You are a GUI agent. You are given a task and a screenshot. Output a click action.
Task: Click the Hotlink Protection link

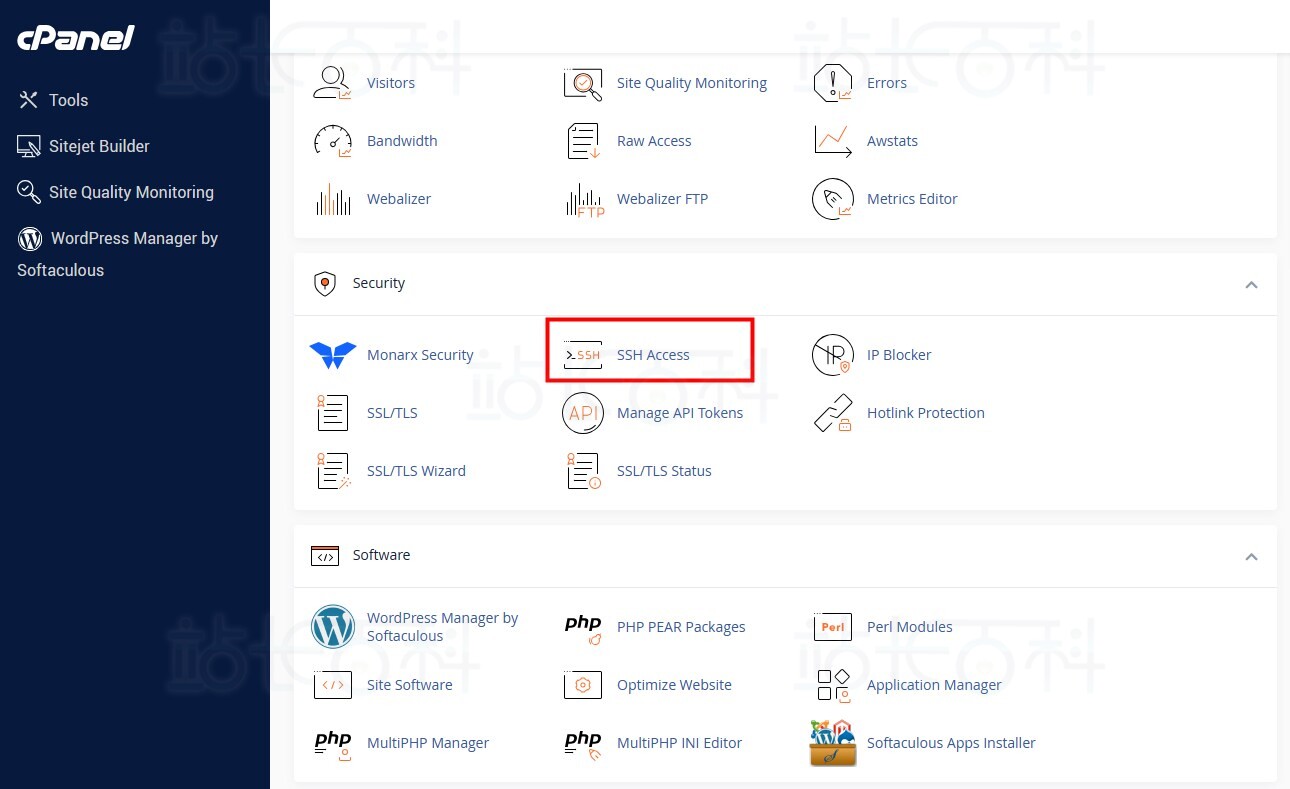coord(926,413)
